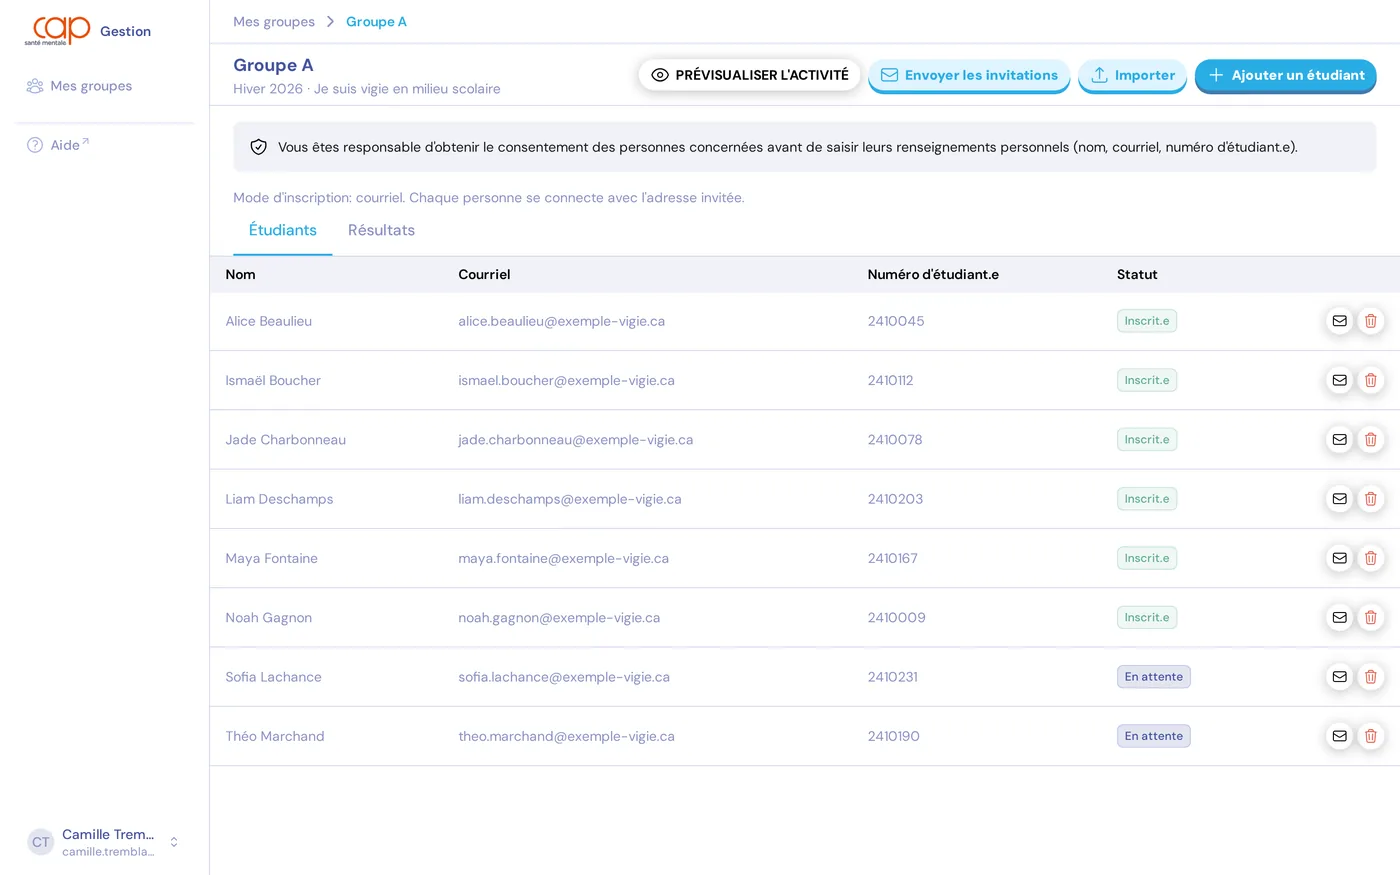Click the envelope icon for Alice Beaulieu
The height and width of the screenshot is (875, 1400).
pyautogui.click(x=1339, y=321)
